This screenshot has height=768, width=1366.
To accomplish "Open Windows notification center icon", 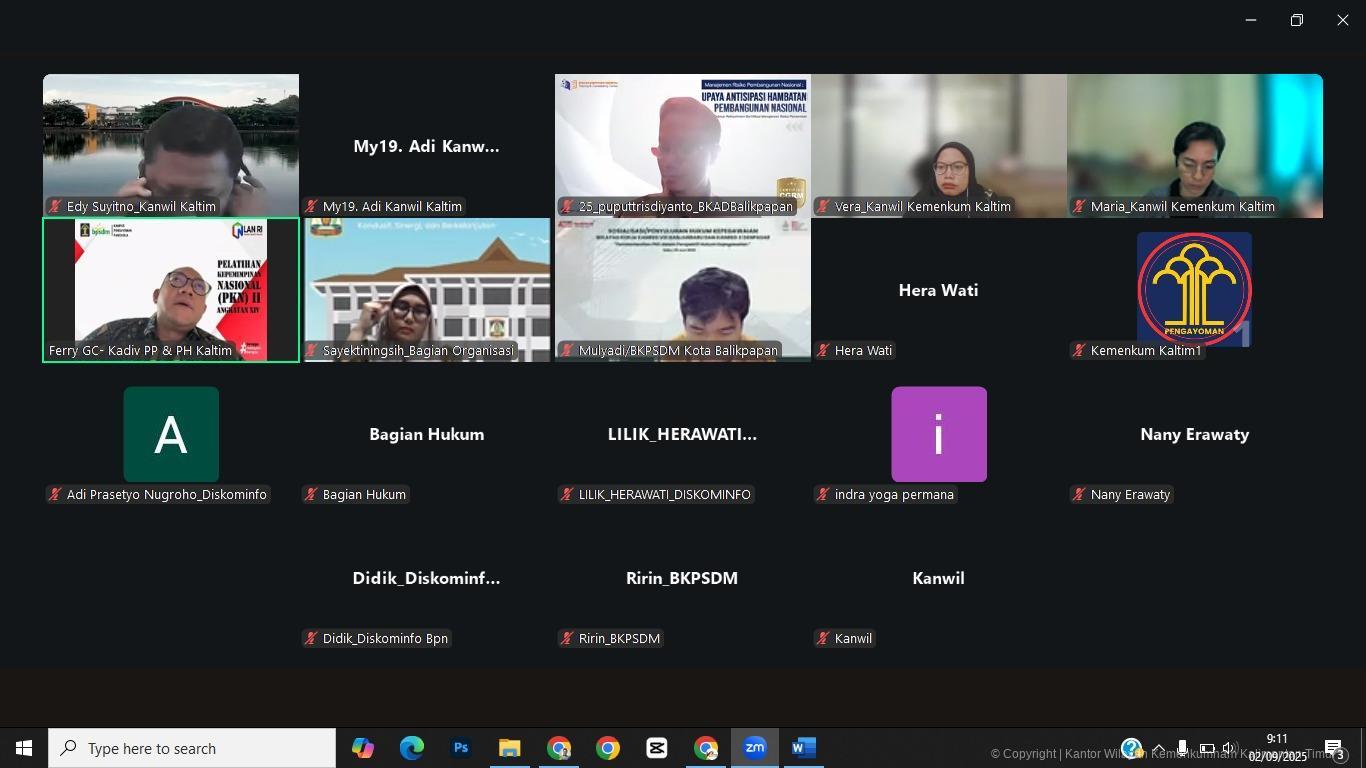I will [1333, 748].
